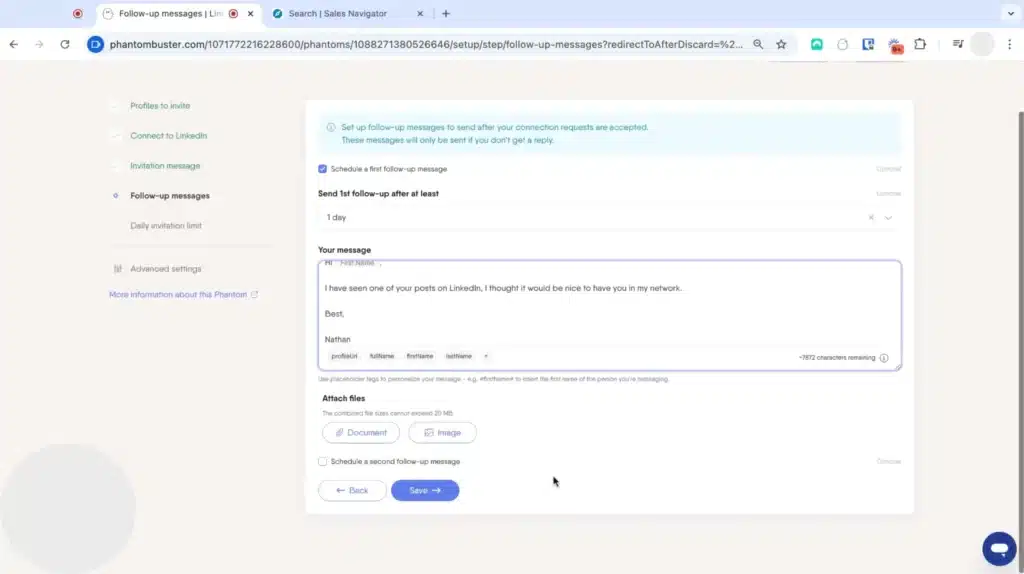The height and width of the screenshot is (574, 1024).
Task: Open the 'Daily invitation limit' step
Action: (x=166, y=226)
